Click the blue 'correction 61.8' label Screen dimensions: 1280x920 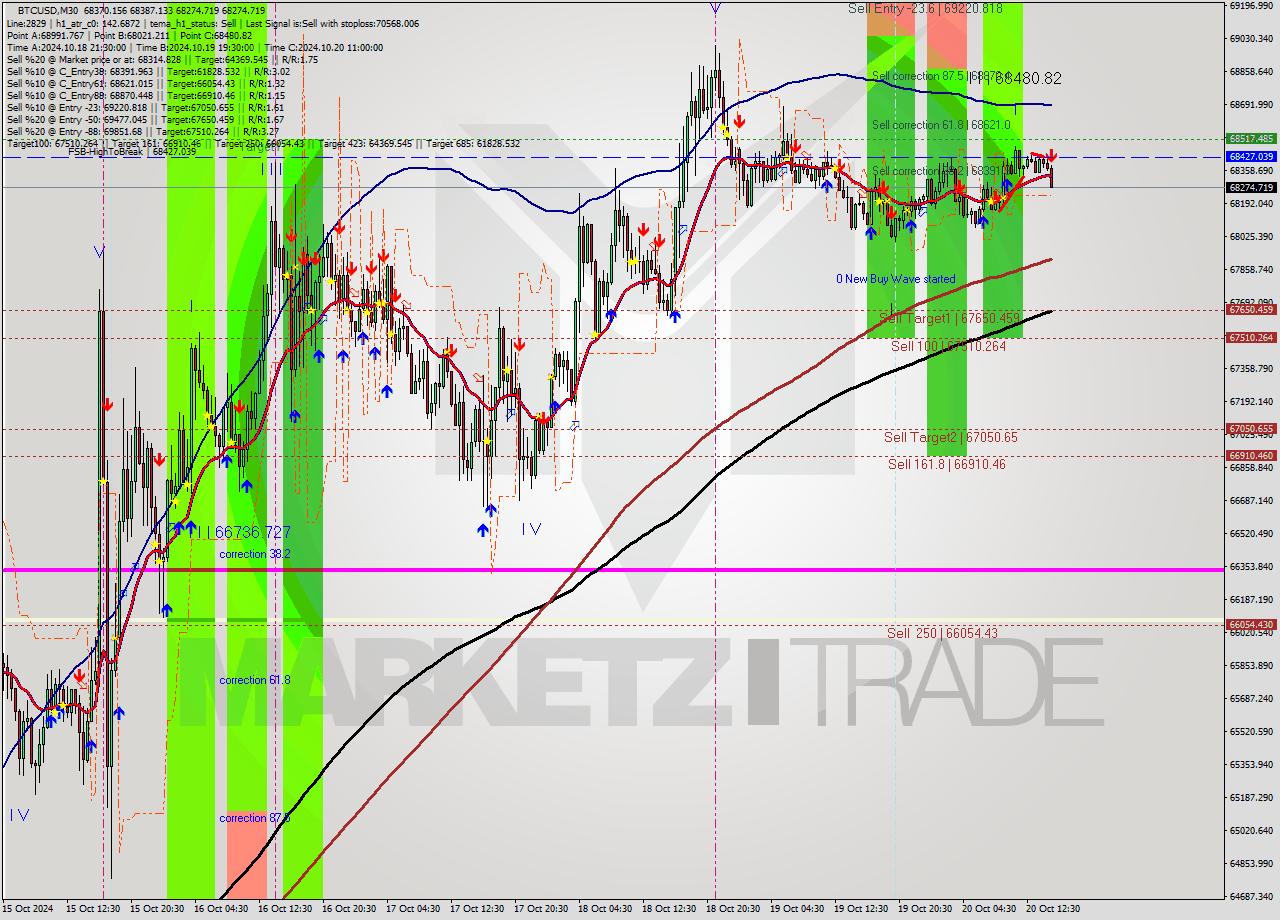coord(255,680)
